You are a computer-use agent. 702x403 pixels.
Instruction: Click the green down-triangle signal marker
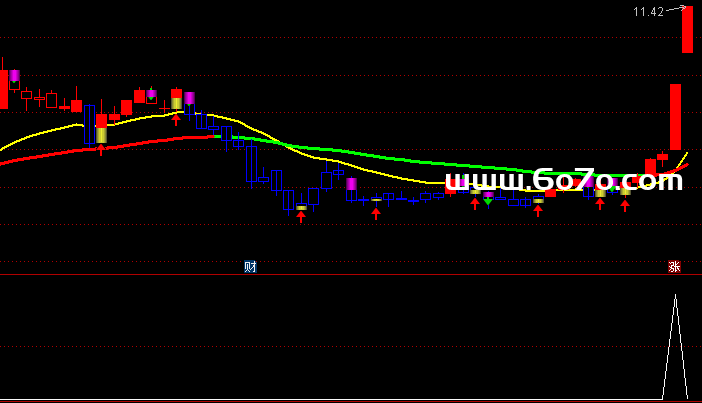(488, 201)
